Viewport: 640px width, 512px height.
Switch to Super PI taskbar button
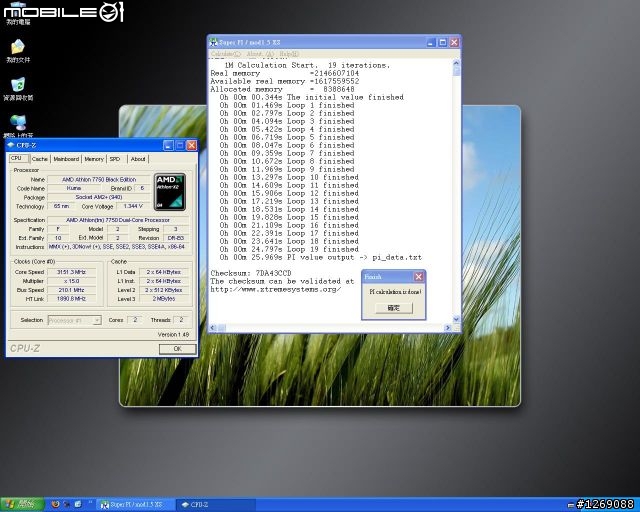[137, 505]
